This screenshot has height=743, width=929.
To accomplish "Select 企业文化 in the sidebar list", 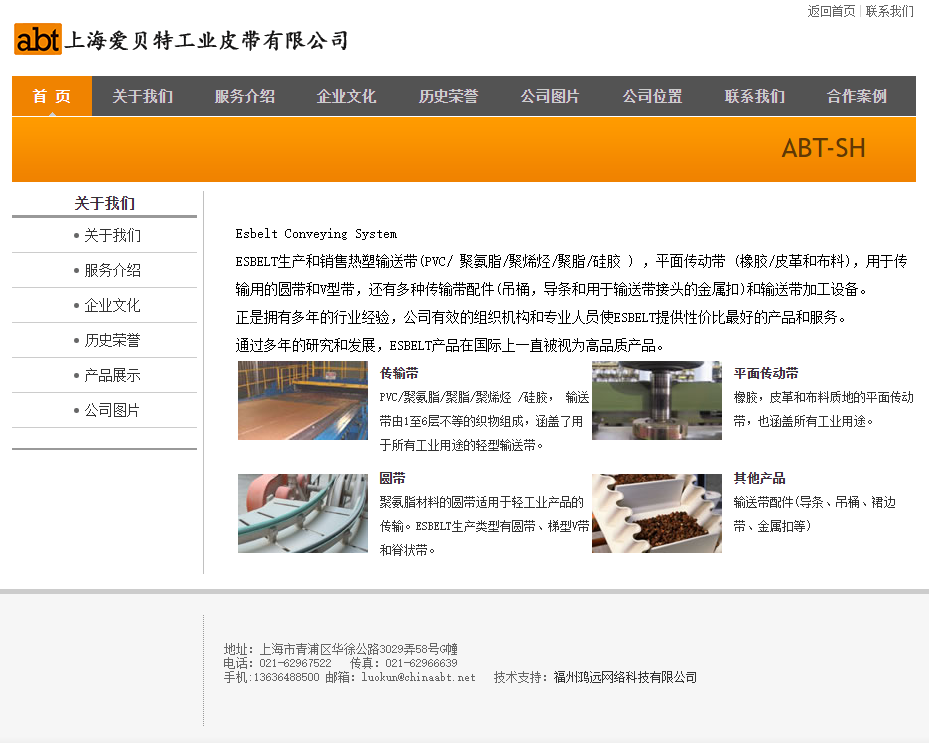I will [x=112, y=305].
